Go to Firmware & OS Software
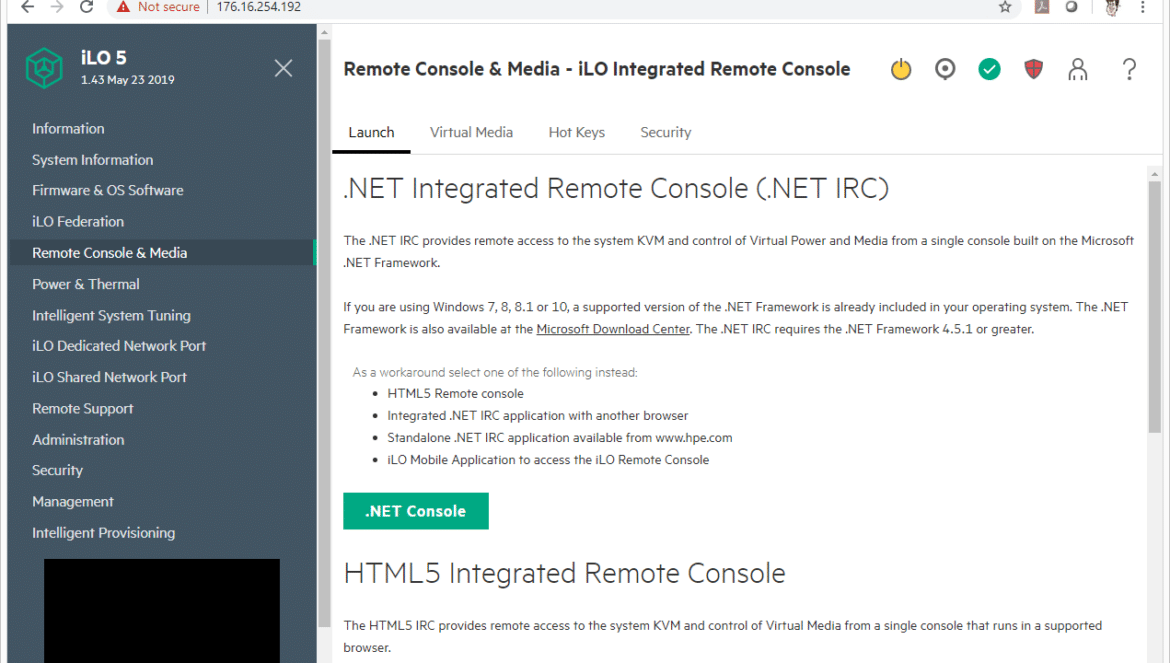 pyautogui.click(x=107, y=191)
